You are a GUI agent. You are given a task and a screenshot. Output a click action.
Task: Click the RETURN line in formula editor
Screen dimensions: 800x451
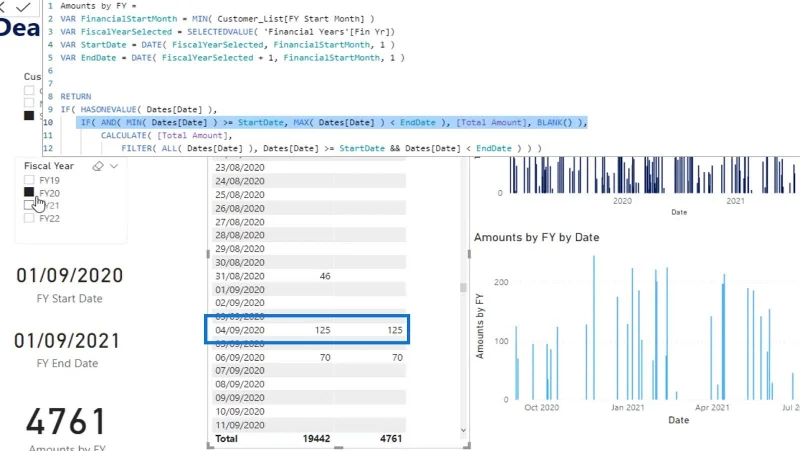pos(76,96)
